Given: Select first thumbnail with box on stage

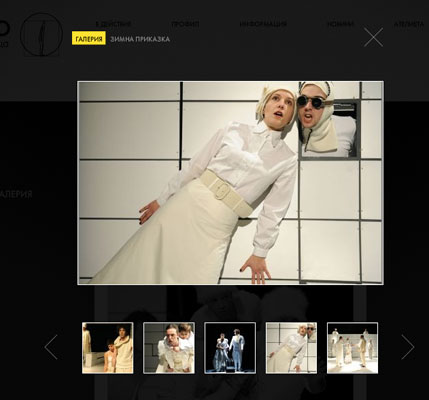Looking at the screenshot, I should point(108,348).
